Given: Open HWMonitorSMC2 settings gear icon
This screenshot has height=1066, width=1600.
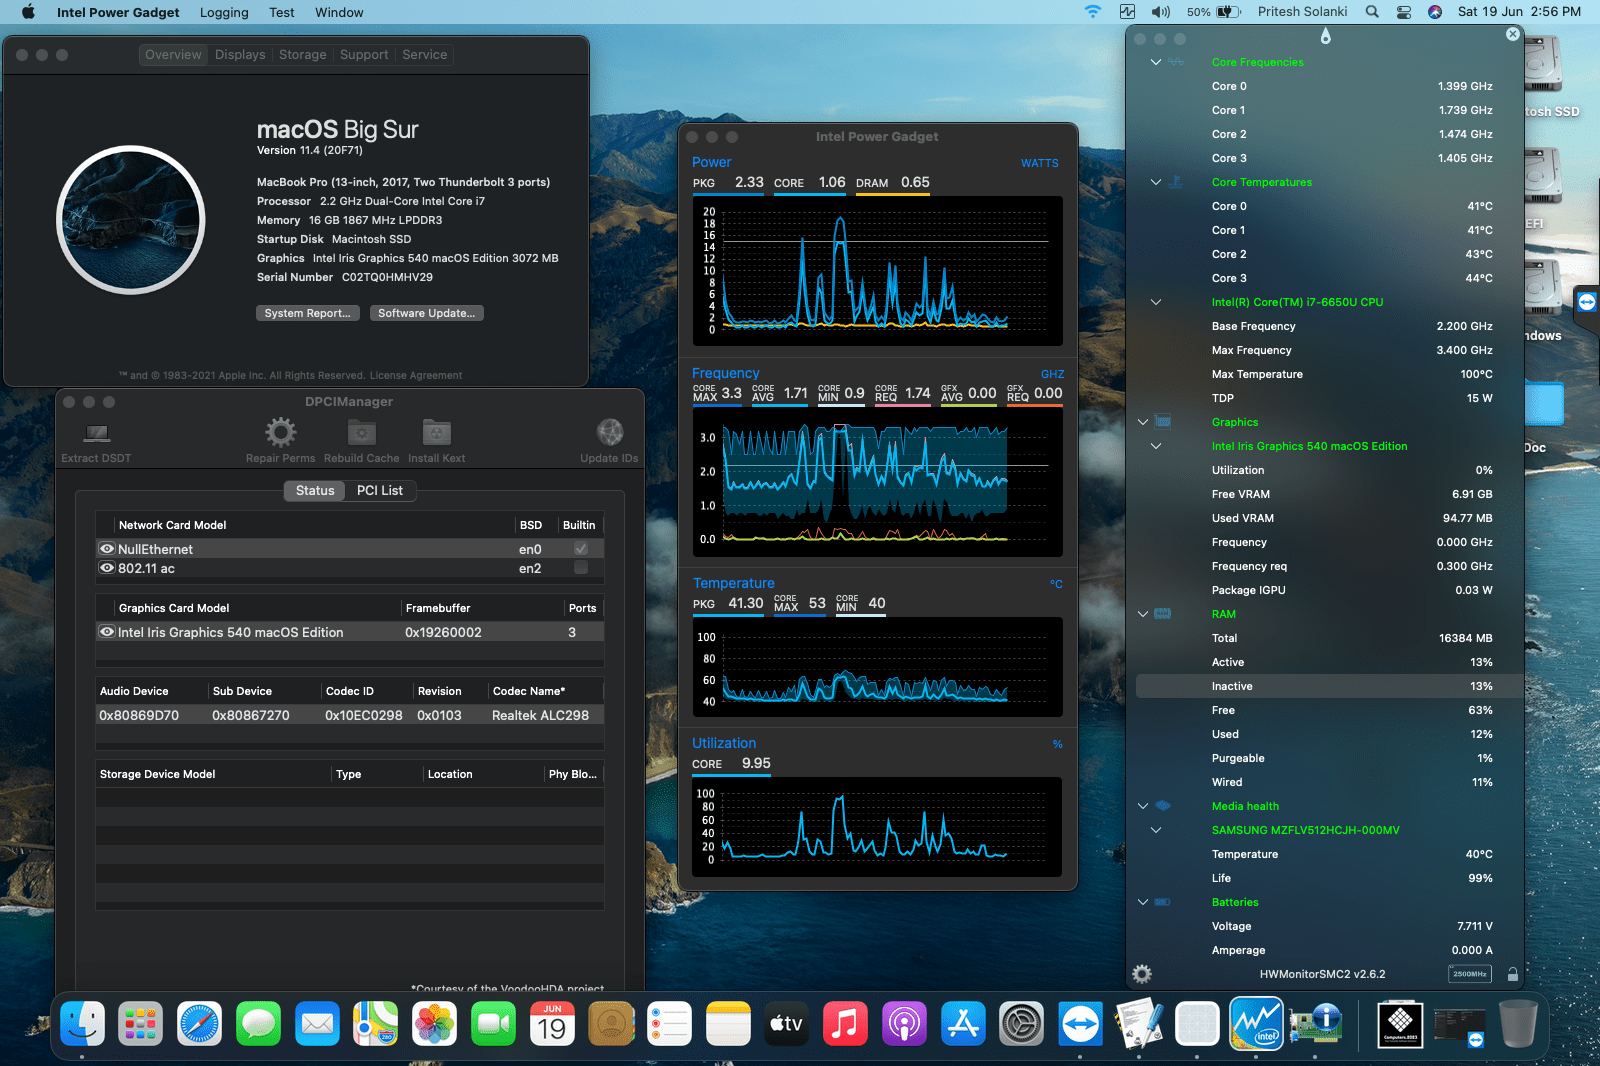Looking at the screenshot, I should click(1142, 974).
